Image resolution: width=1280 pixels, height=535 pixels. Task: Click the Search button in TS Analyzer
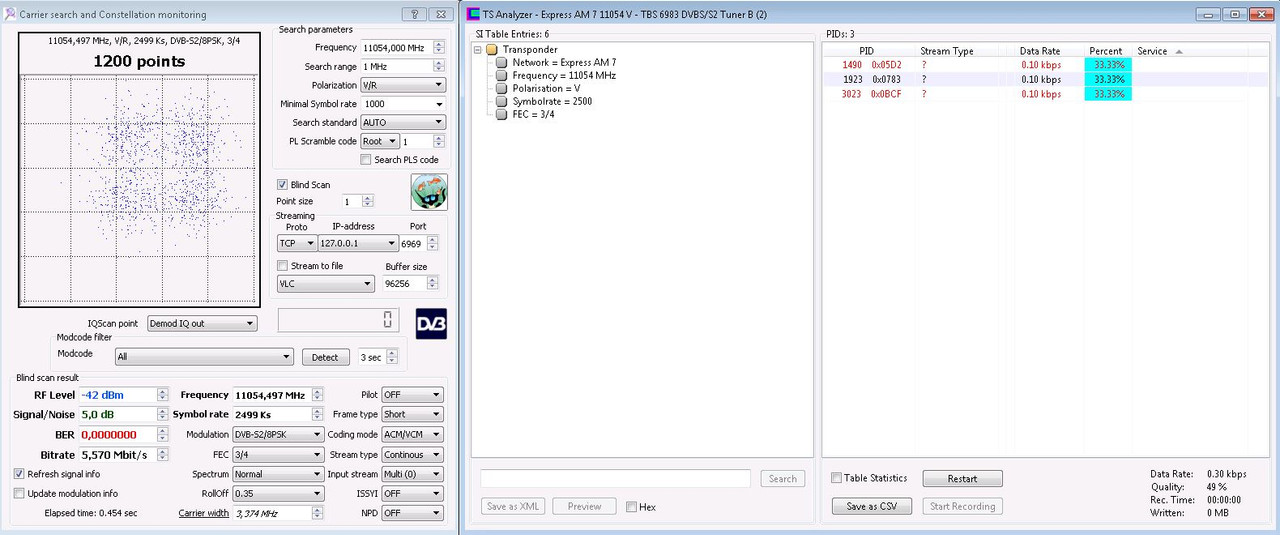[783, 479]
